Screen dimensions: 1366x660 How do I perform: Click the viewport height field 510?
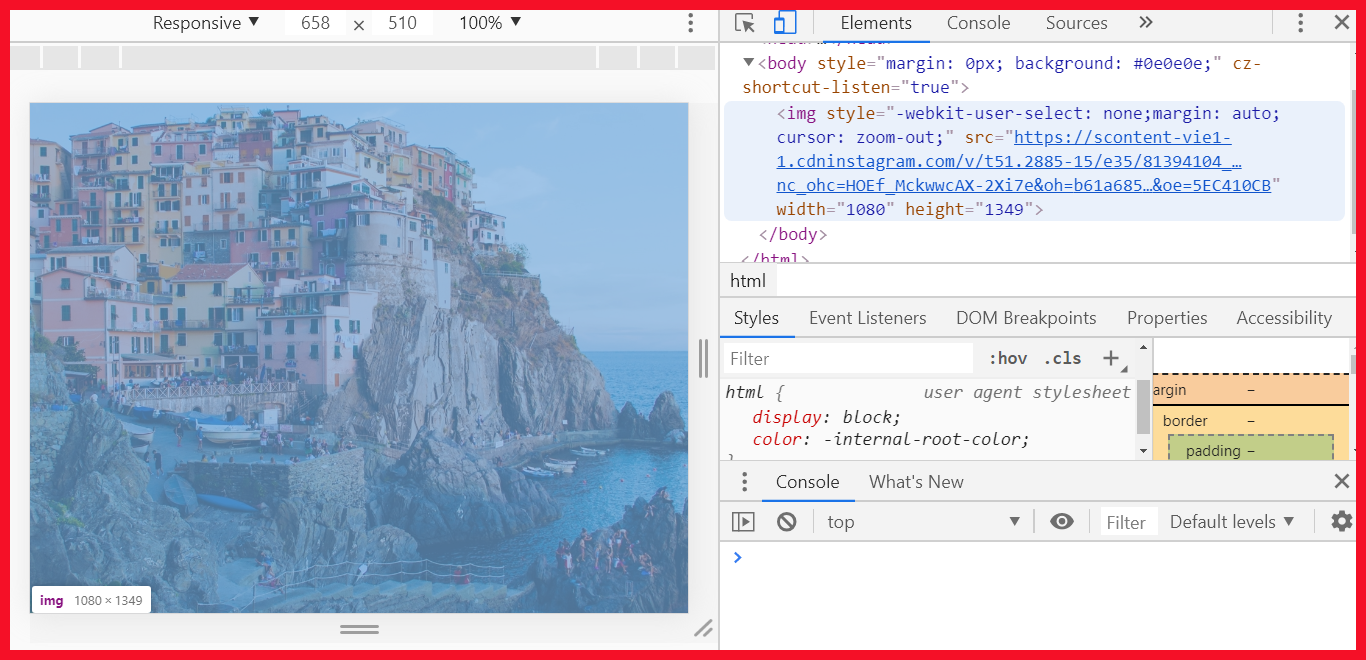pos(402,23)
